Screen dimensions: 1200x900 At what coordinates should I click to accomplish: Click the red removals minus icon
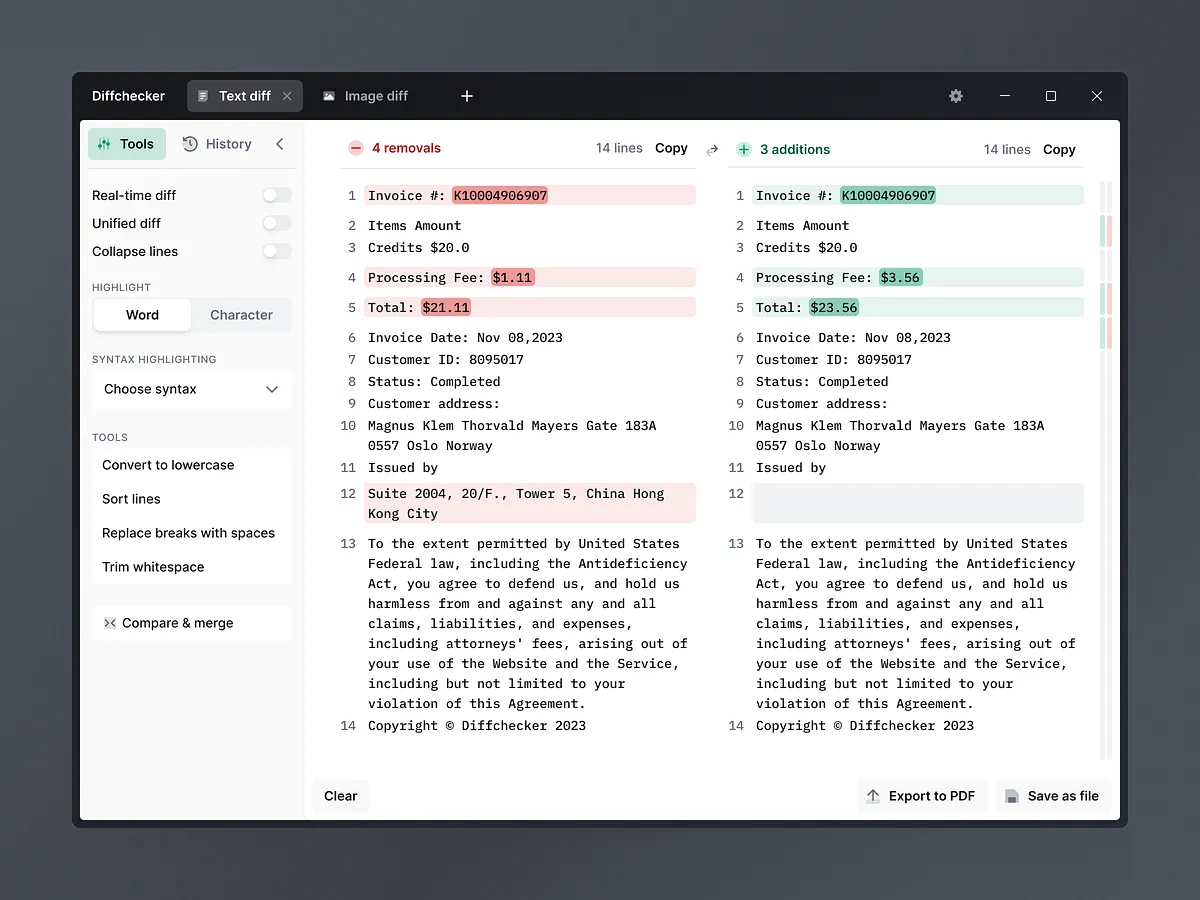(356, 148)
